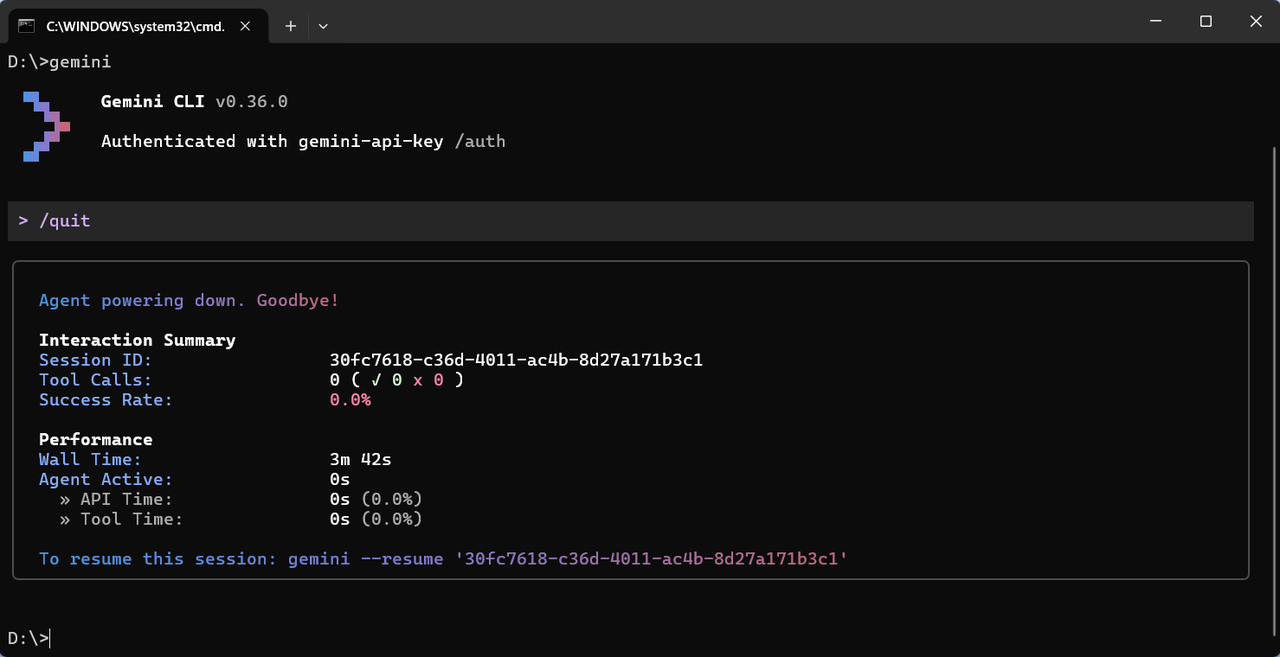Click the version text v0.36.0
The height and width of the screenshot is (657, 1280).
pyautogui.click(x=251, y=102)
